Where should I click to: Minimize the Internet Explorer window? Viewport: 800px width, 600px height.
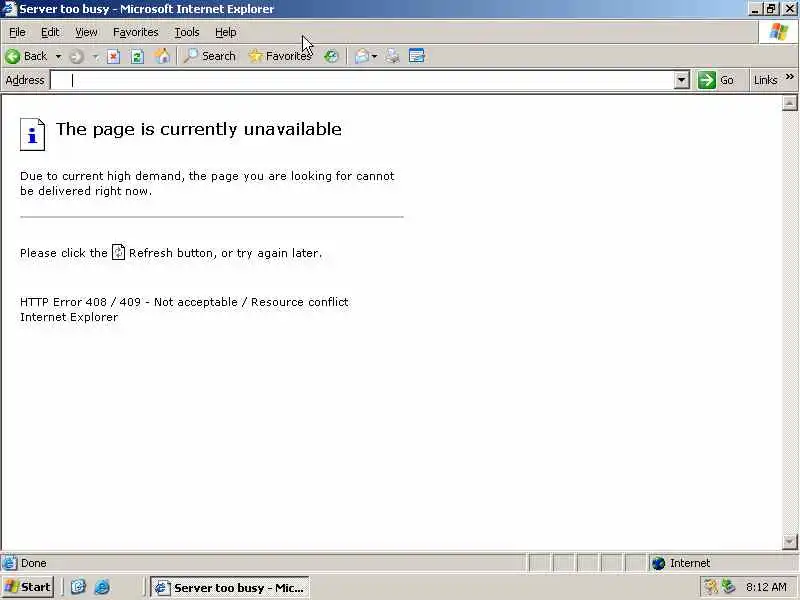coord(755,9)
